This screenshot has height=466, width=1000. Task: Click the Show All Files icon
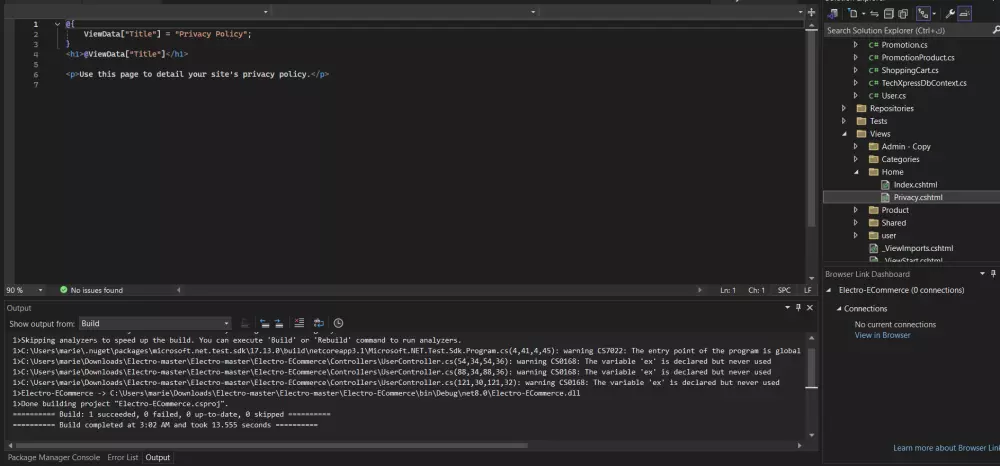point(903,13)
